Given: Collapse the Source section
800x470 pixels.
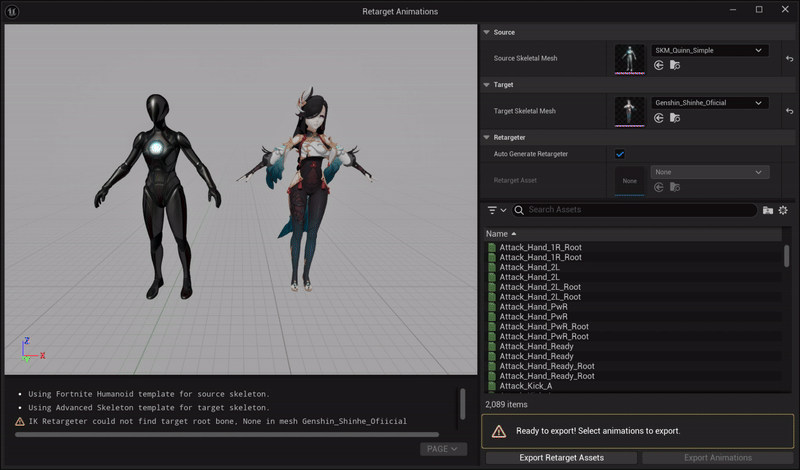Looking at the screenshot, I should tap(486, 32).
